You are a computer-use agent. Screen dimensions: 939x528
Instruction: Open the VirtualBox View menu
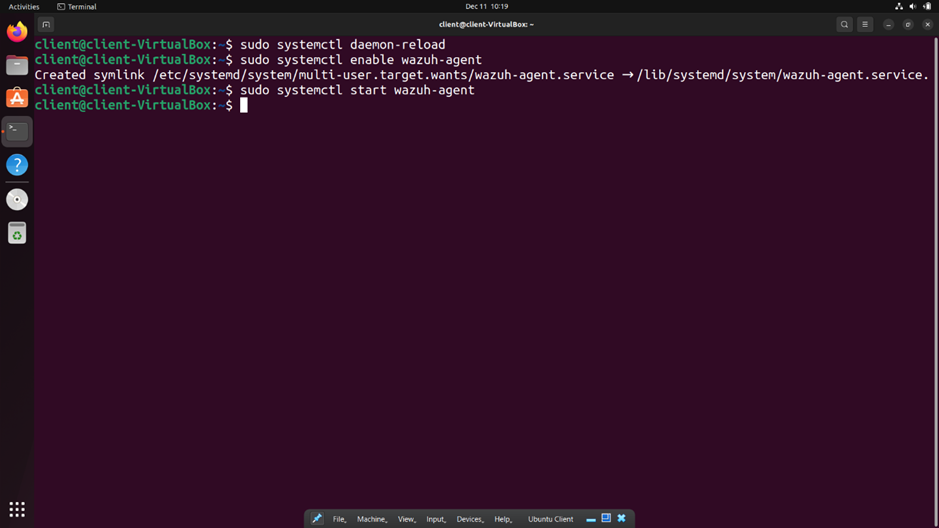point(407,519)
